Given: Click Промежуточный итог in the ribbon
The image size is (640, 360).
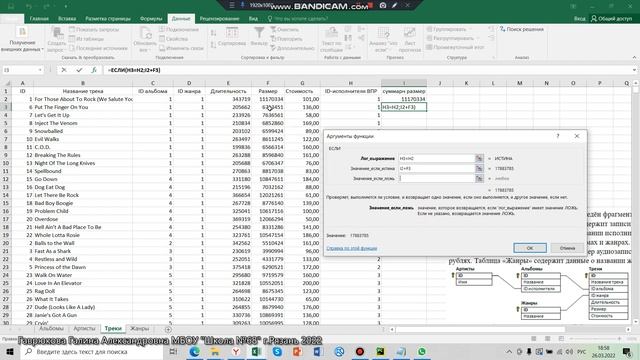Looking at the screenshot, I should click(x=455, y=47).
